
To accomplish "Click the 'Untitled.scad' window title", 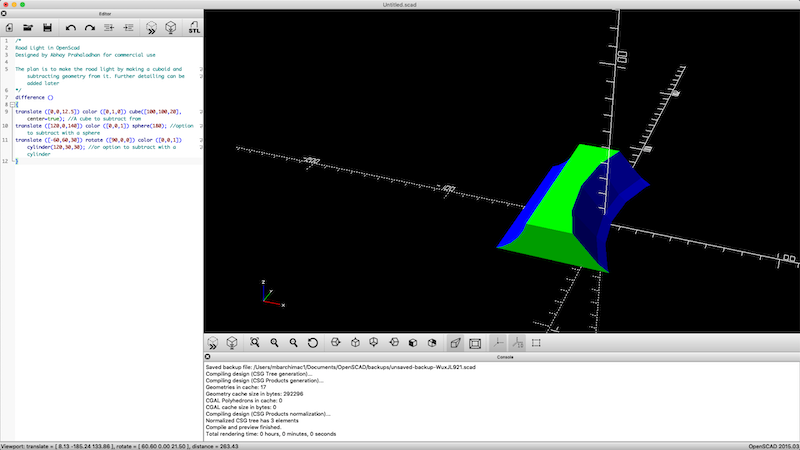I will tap(399, 5).
